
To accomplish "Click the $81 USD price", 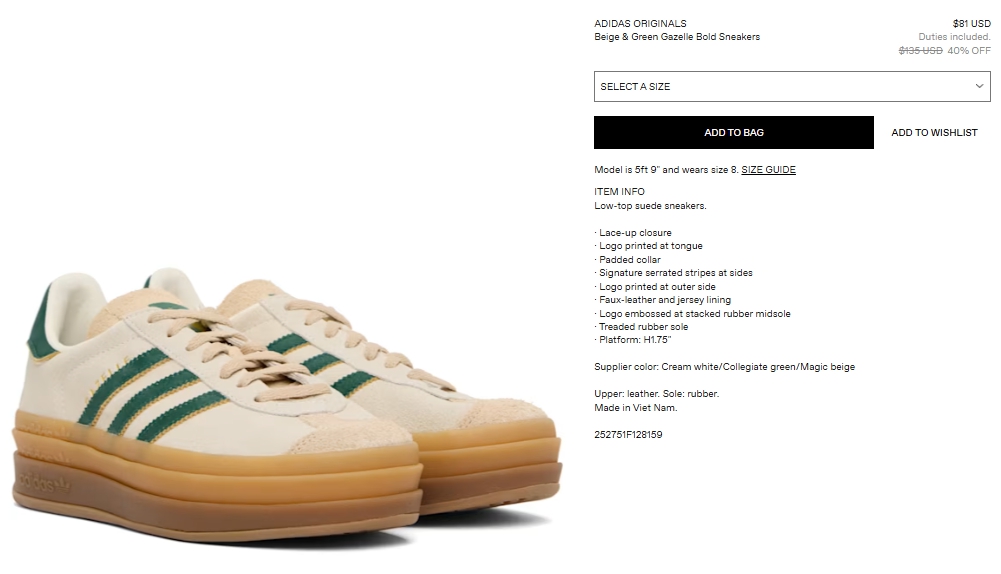I will click(972, 24).
